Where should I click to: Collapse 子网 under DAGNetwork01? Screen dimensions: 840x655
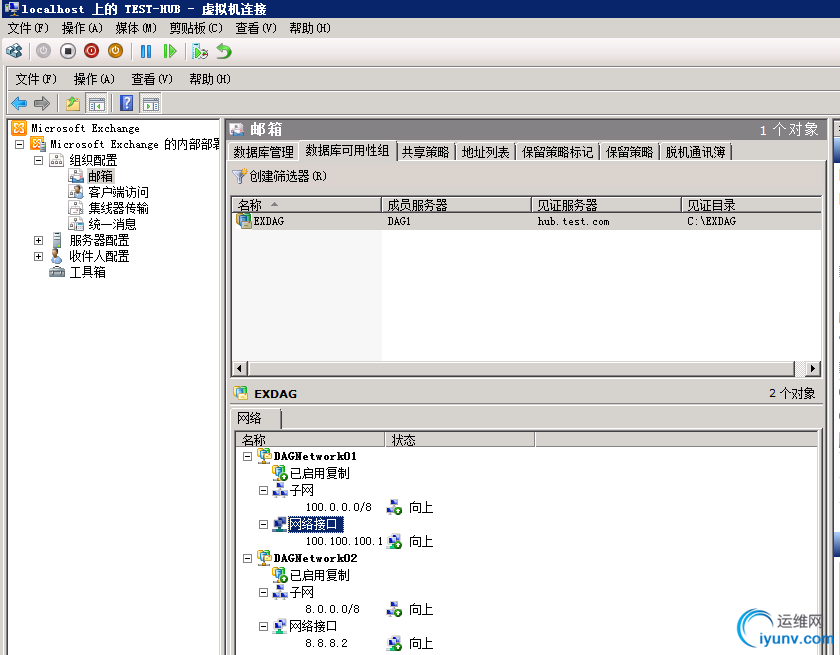(x=263, y=490)
